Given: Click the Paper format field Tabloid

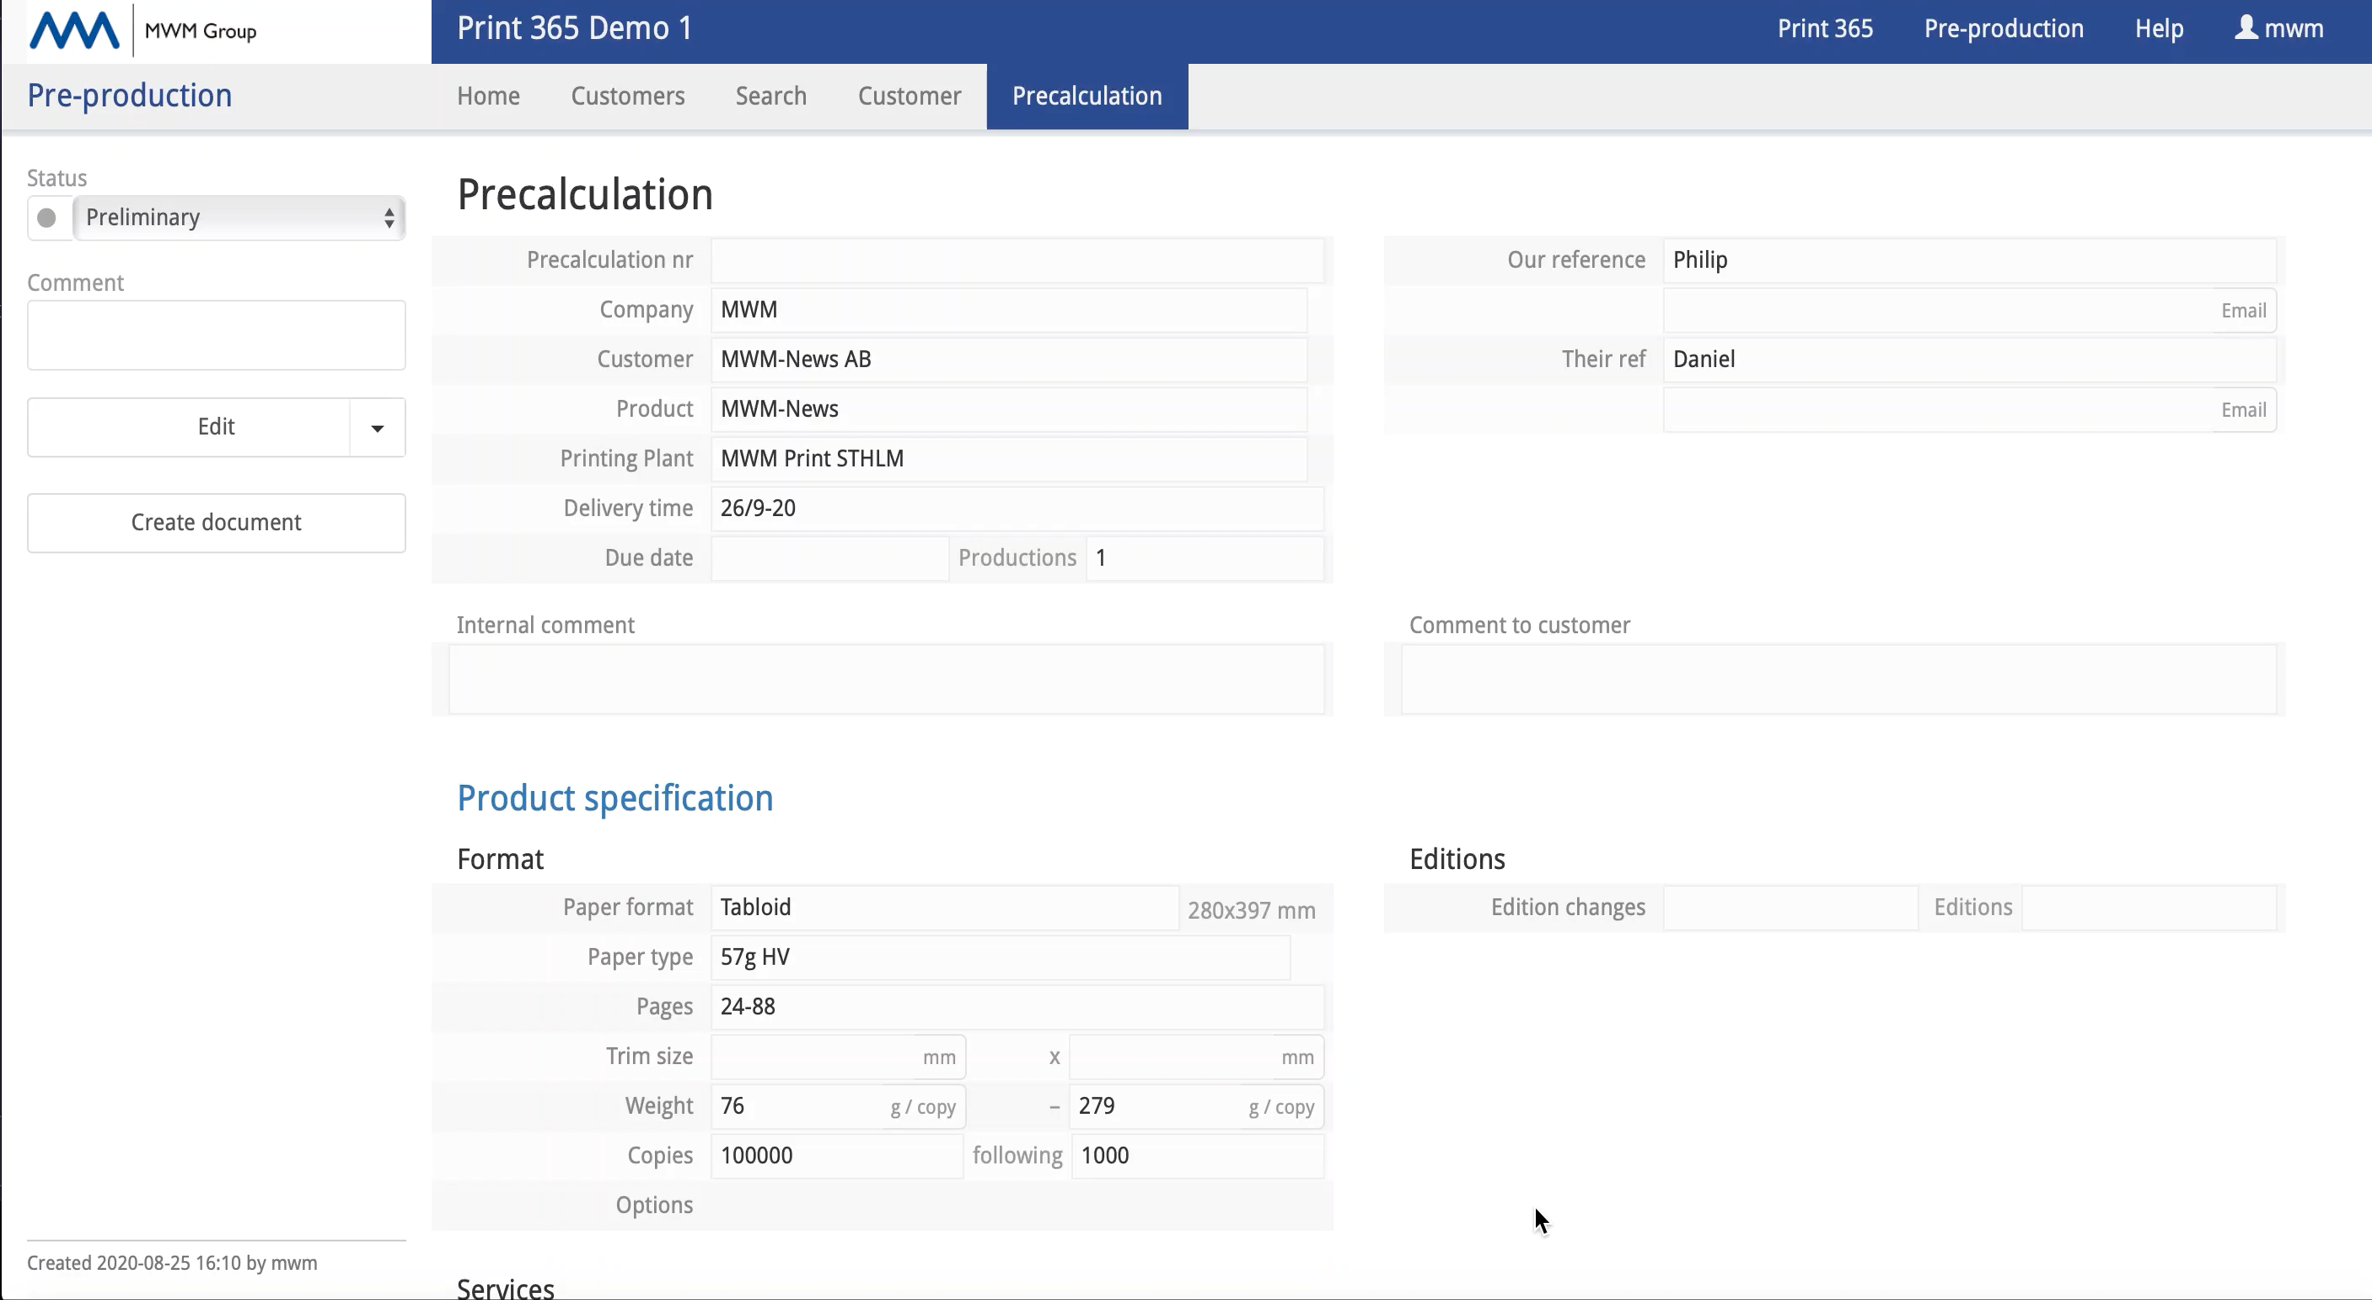Looking at the screenshot, I should 945,908.
